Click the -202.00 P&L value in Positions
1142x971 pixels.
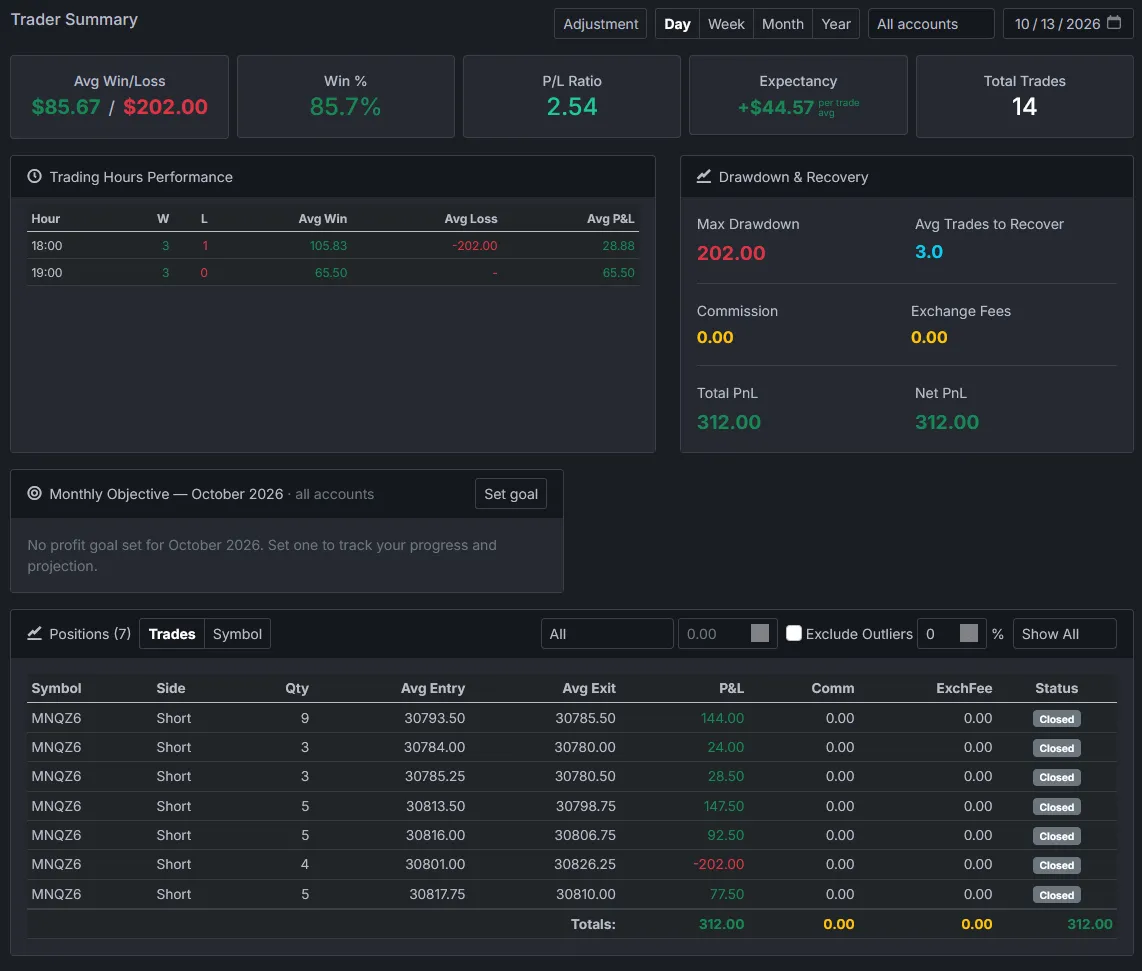coord(719,865)
